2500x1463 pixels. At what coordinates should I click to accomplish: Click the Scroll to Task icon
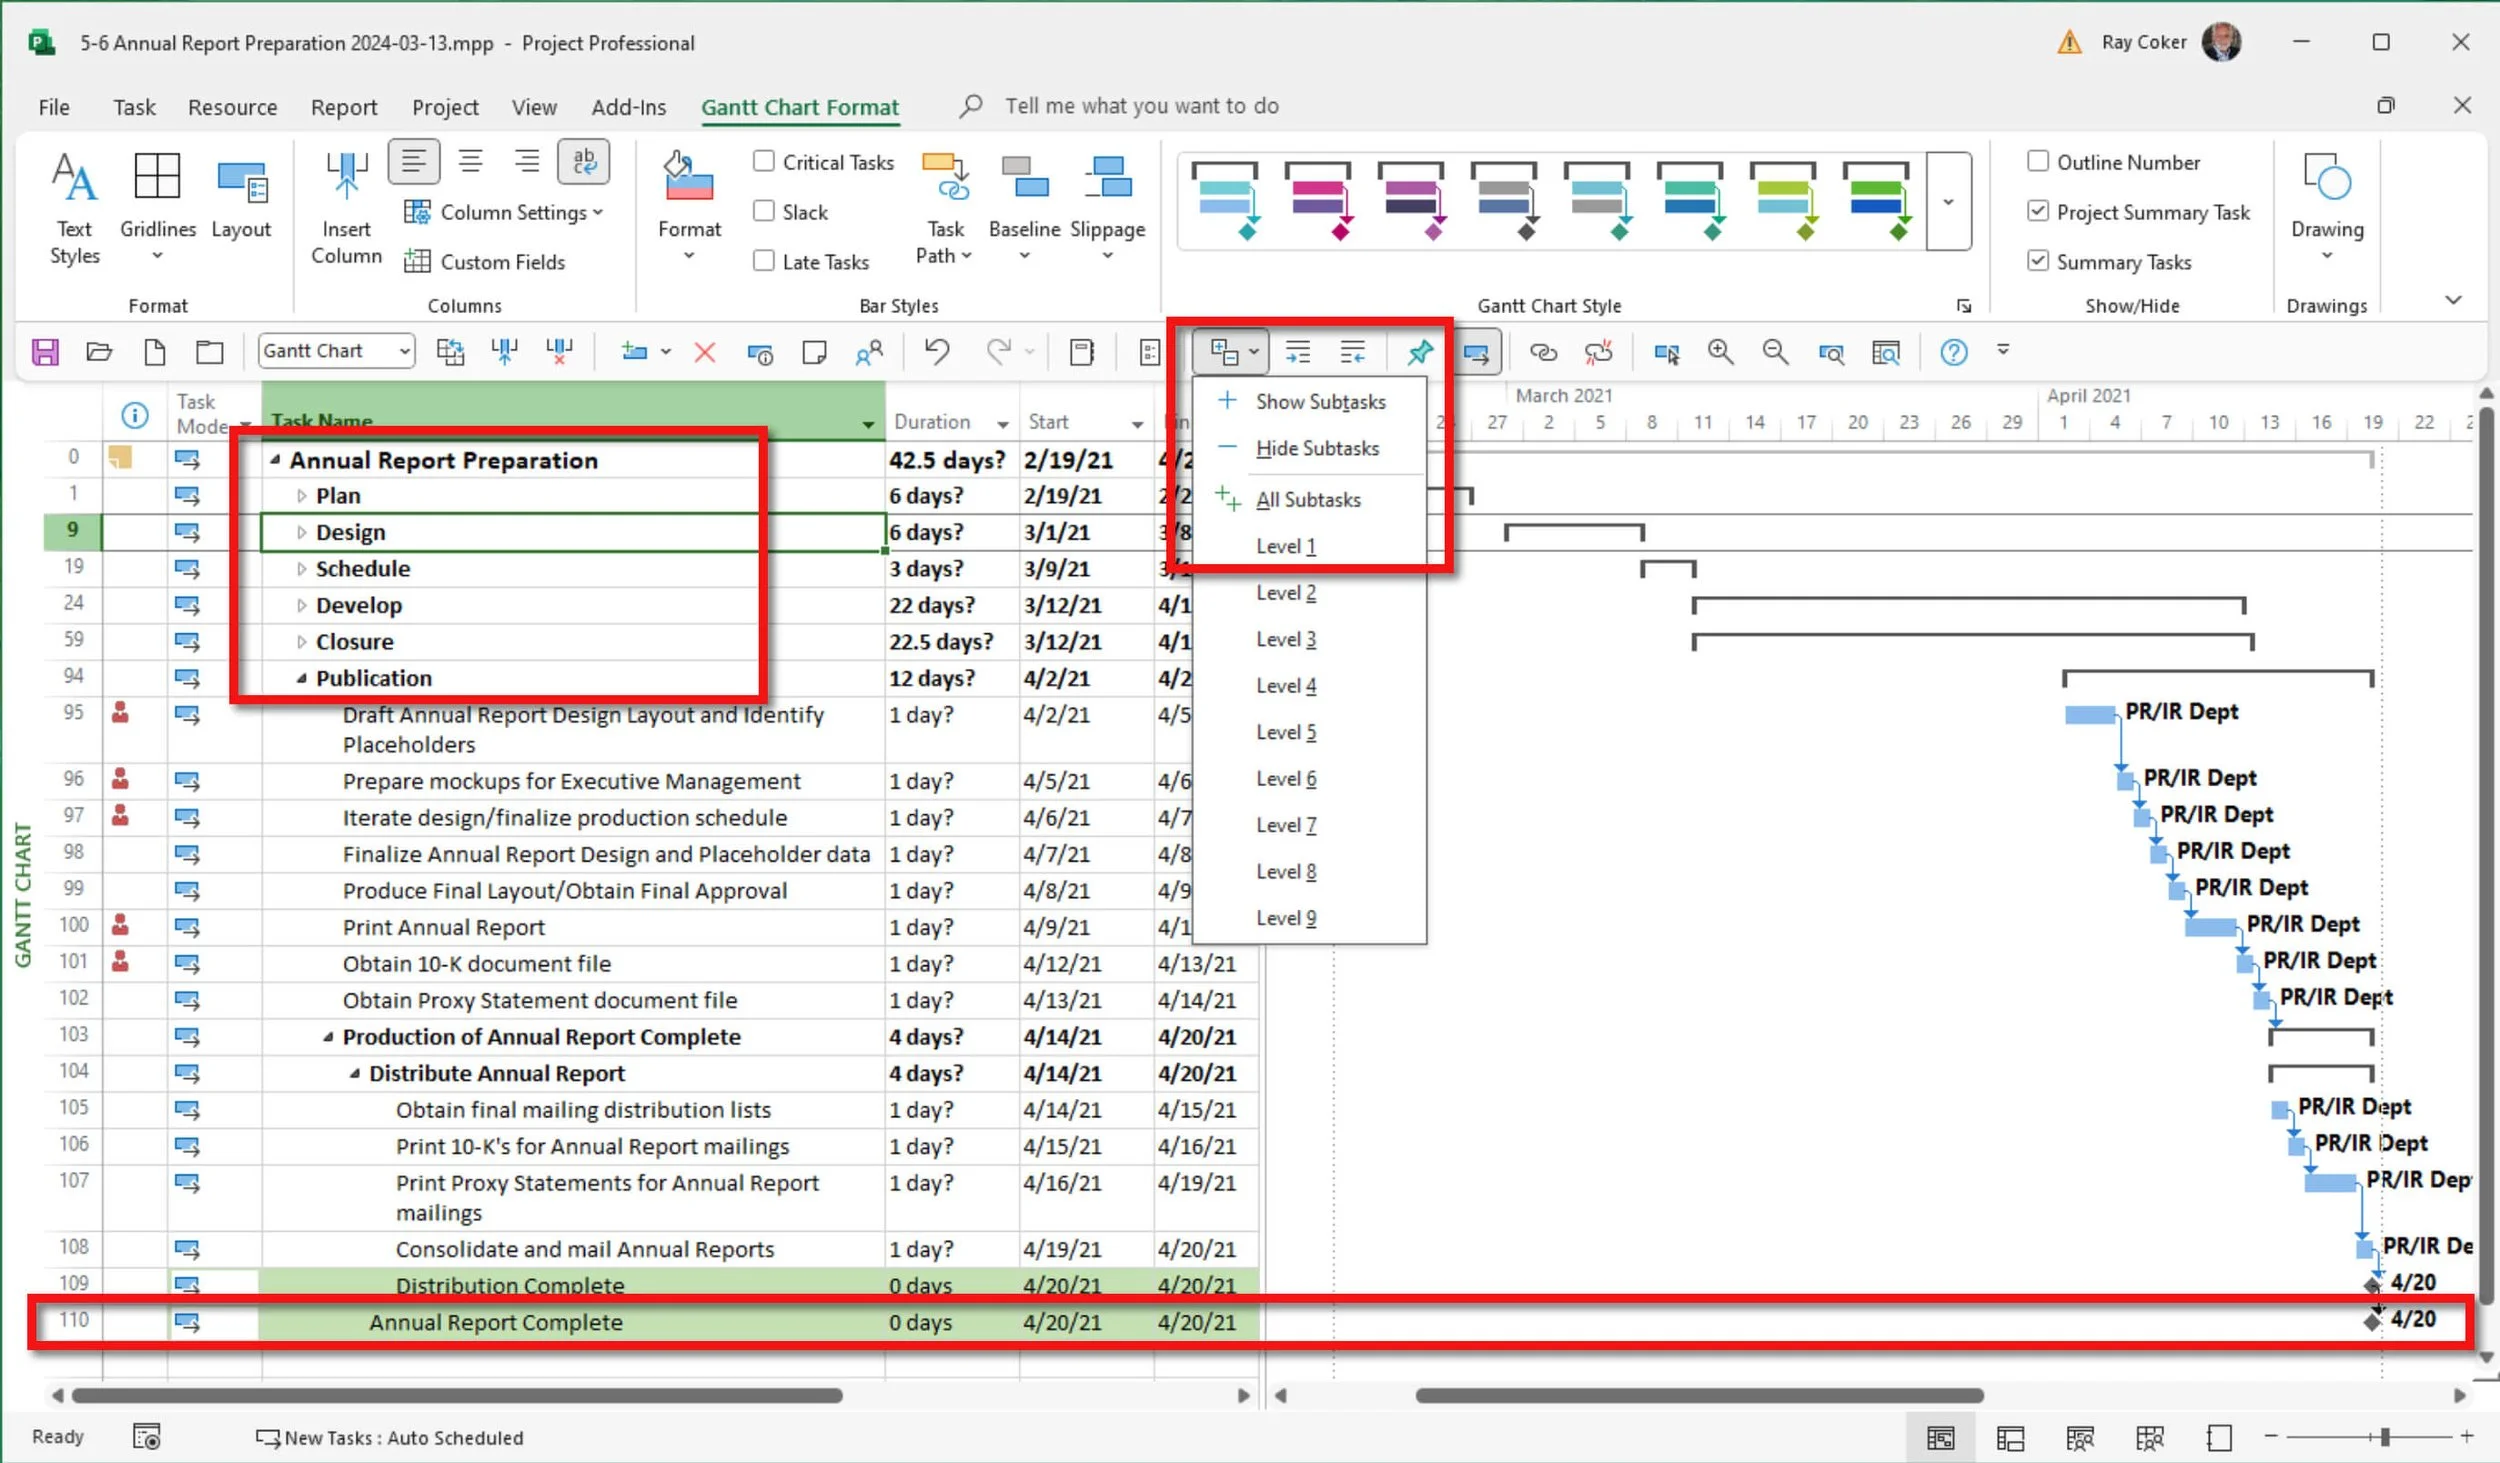[1666, 353]
